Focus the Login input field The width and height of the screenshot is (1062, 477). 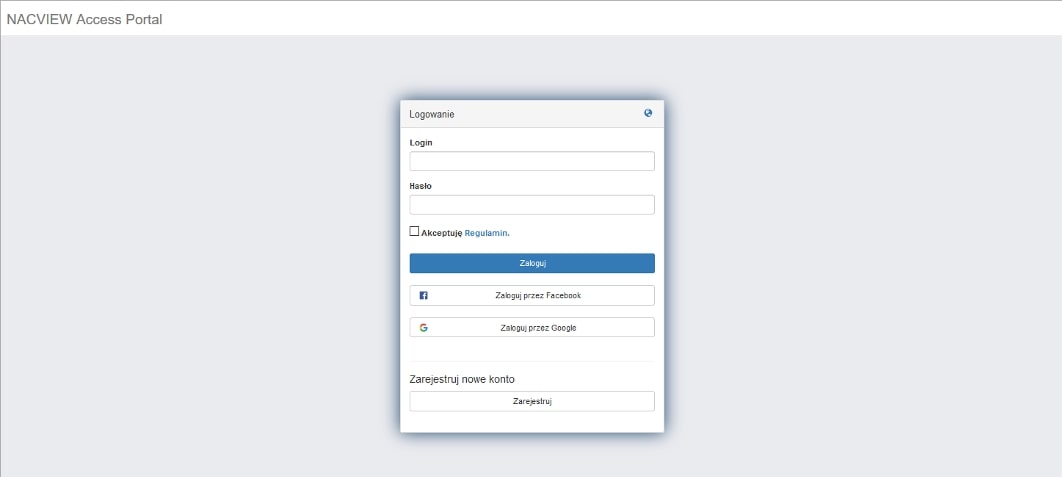pyautogui.click(x=532, y=161)
